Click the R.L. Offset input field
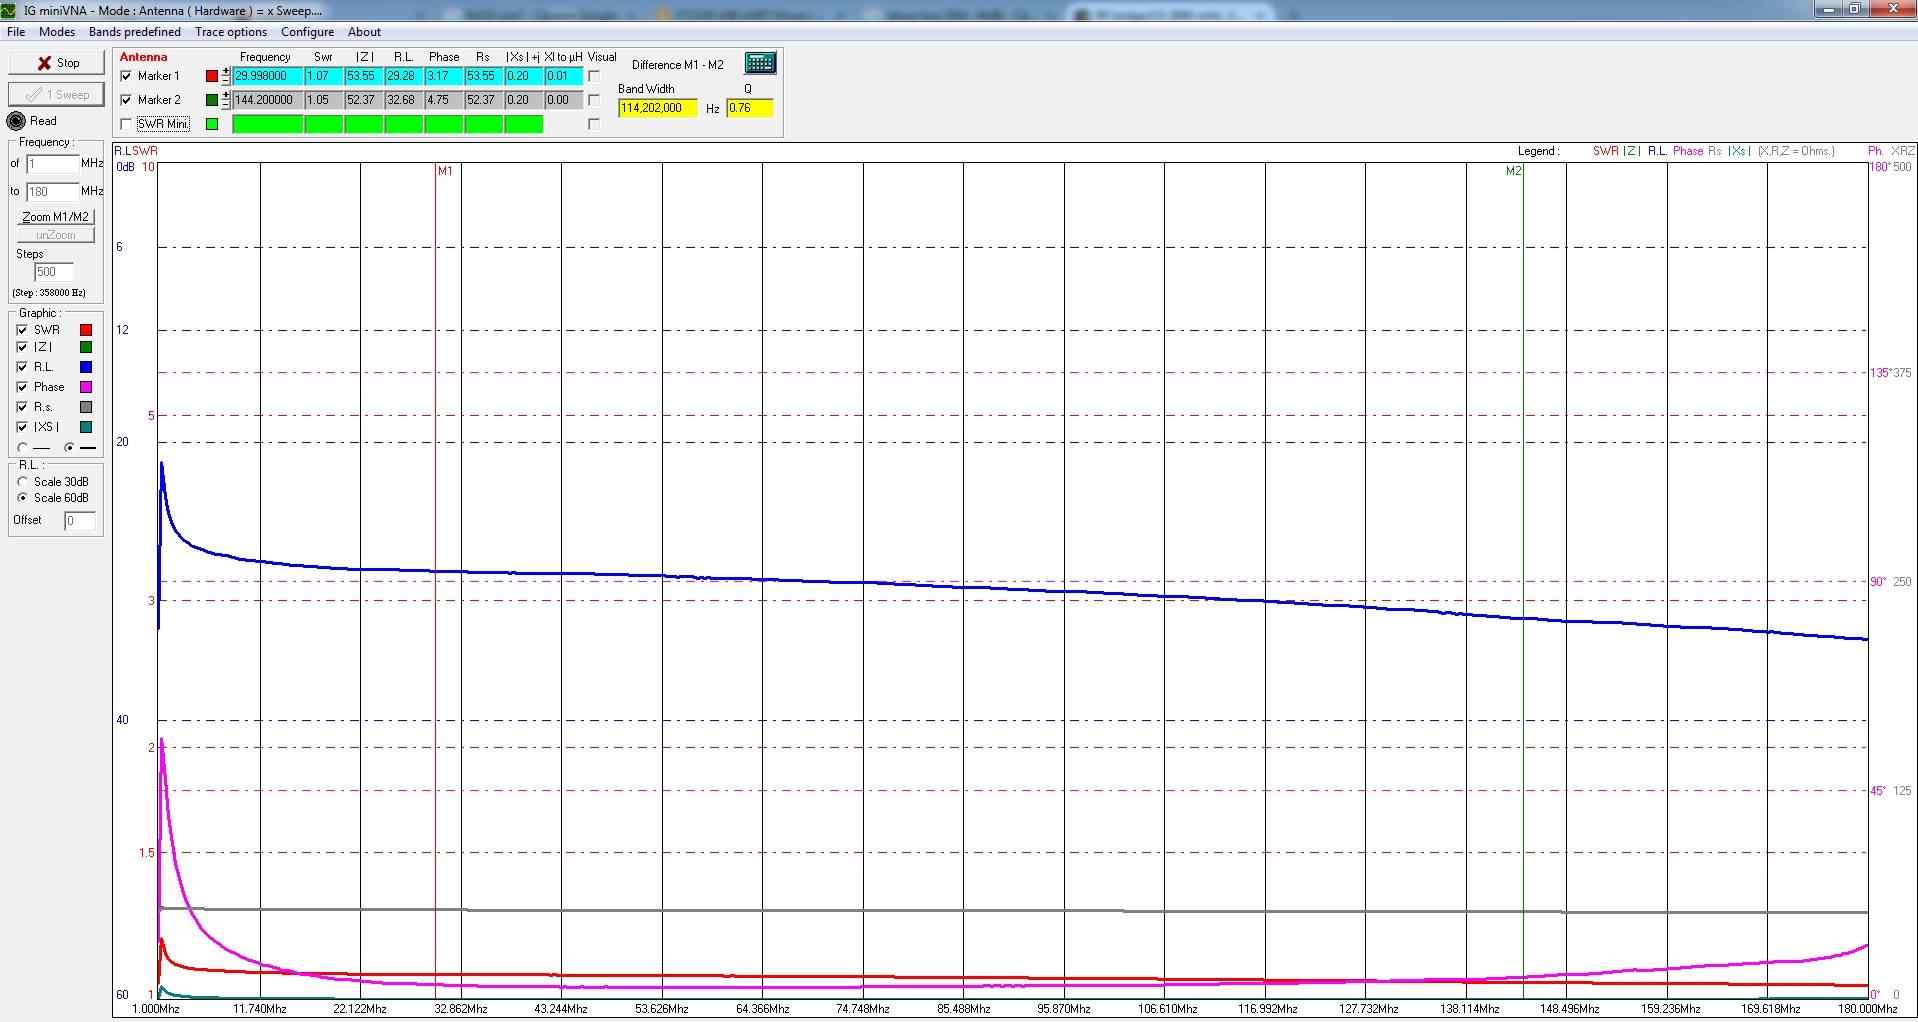The height and width of the screenshot is (1022, 1918). tap(80, 521)
